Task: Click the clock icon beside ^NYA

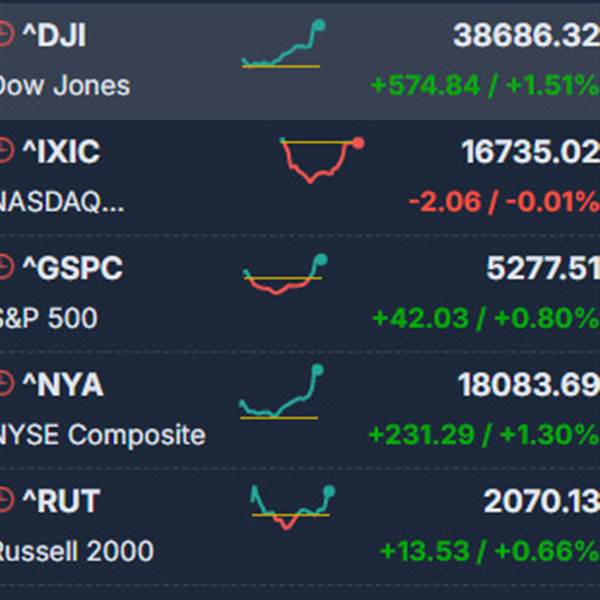Action: point(6,383)
